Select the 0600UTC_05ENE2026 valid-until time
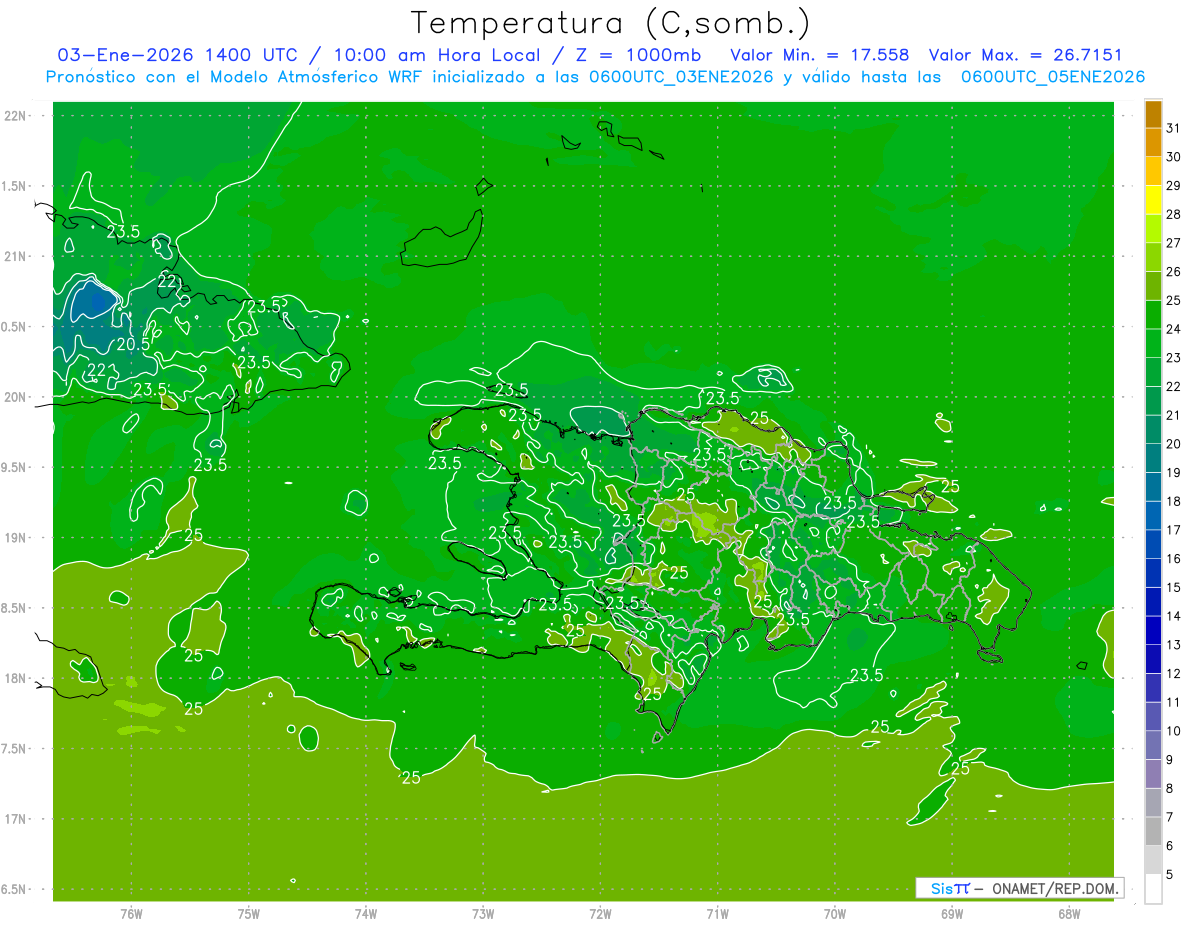Viewport: 1200px width, 927px height. tap(1053, 77)
